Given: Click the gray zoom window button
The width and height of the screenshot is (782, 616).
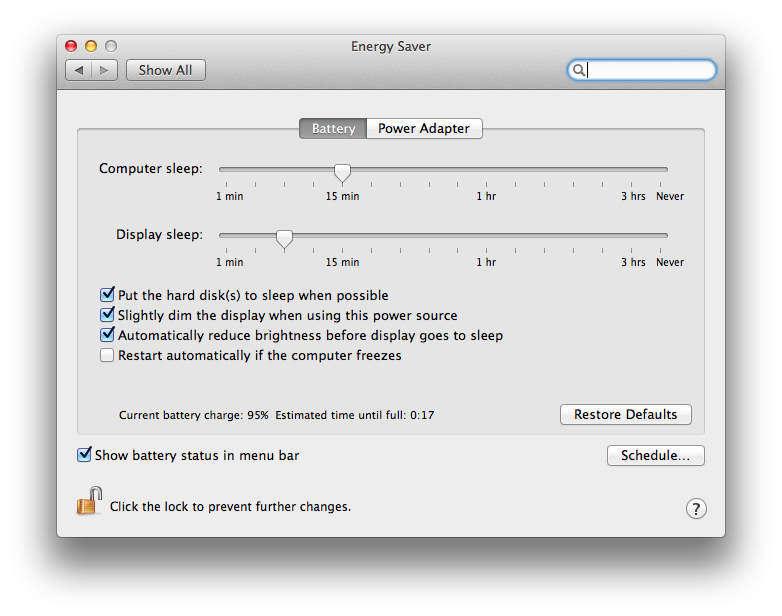Looking at the screenshot, I should point(111,46).
